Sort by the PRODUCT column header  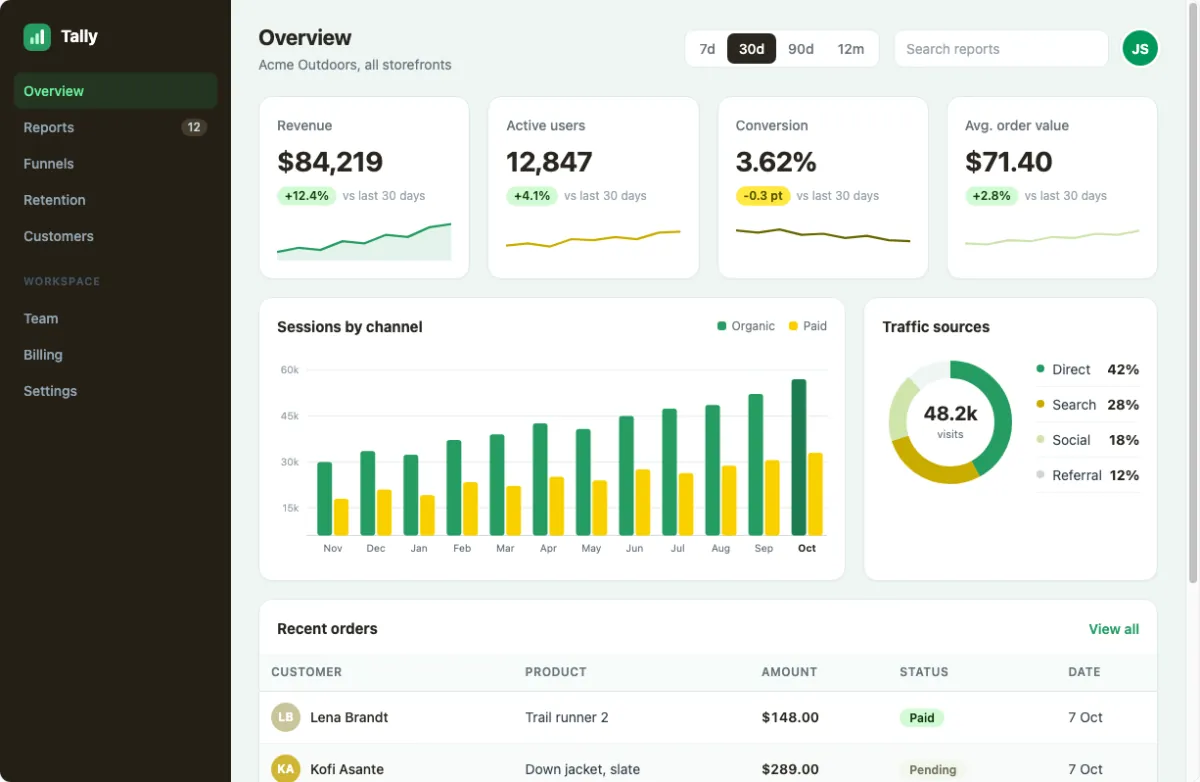(556, 672)
